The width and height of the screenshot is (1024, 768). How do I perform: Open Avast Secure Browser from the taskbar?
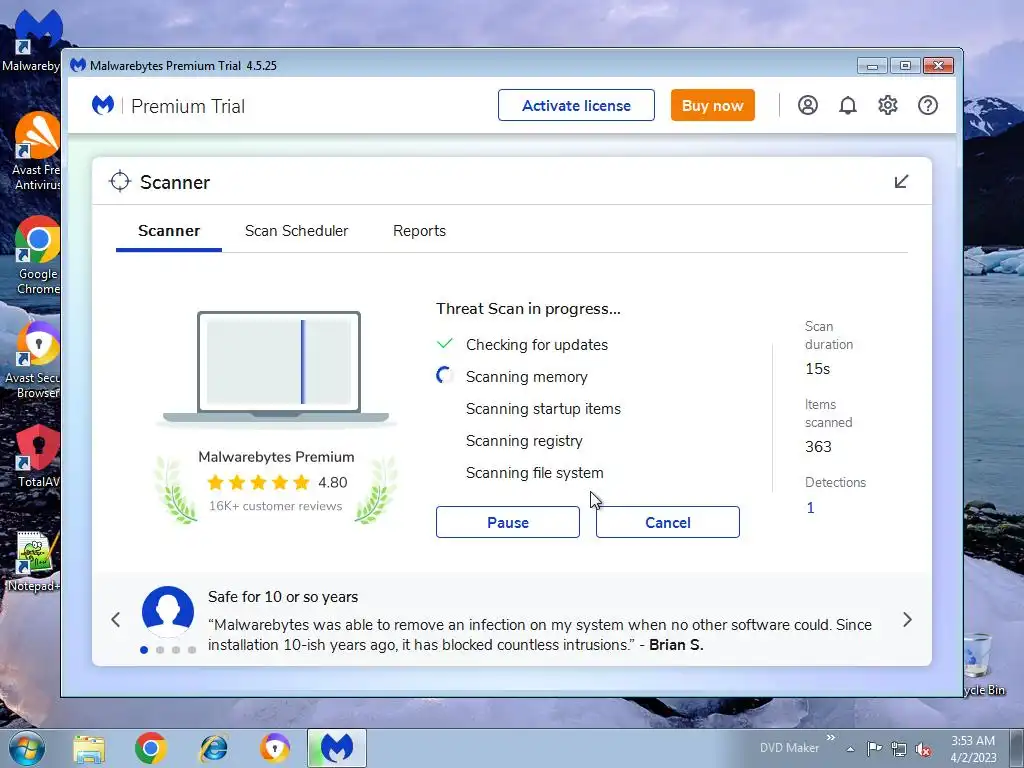tap(275, 748)
